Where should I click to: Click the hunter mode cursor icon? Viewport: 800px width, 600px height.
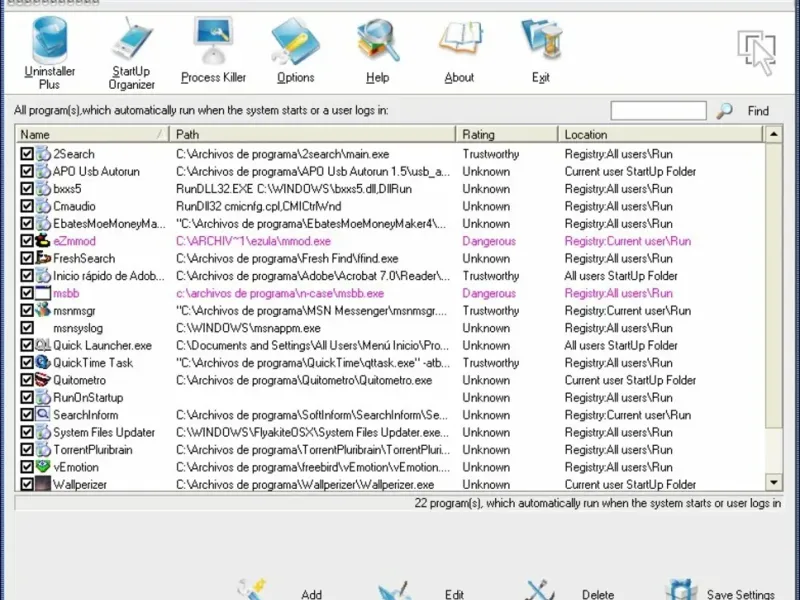tap(757, 52)
